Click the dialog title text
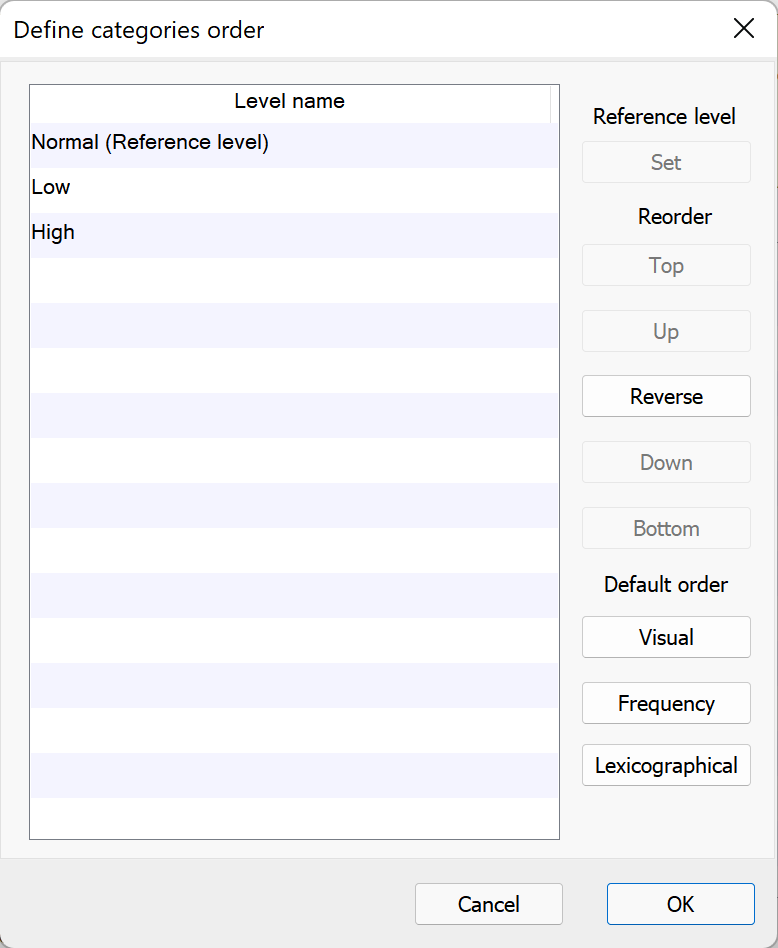 (139, 30)
